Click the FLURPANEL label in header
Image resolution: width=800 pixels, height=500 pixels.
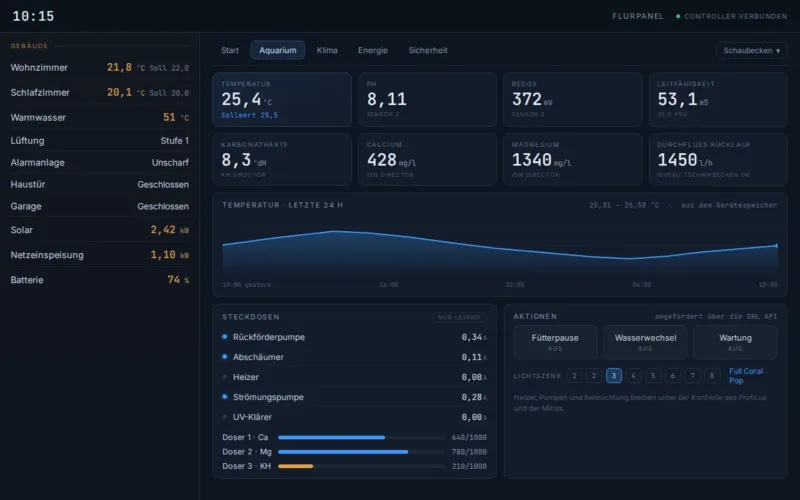click(x=638, y=16)
